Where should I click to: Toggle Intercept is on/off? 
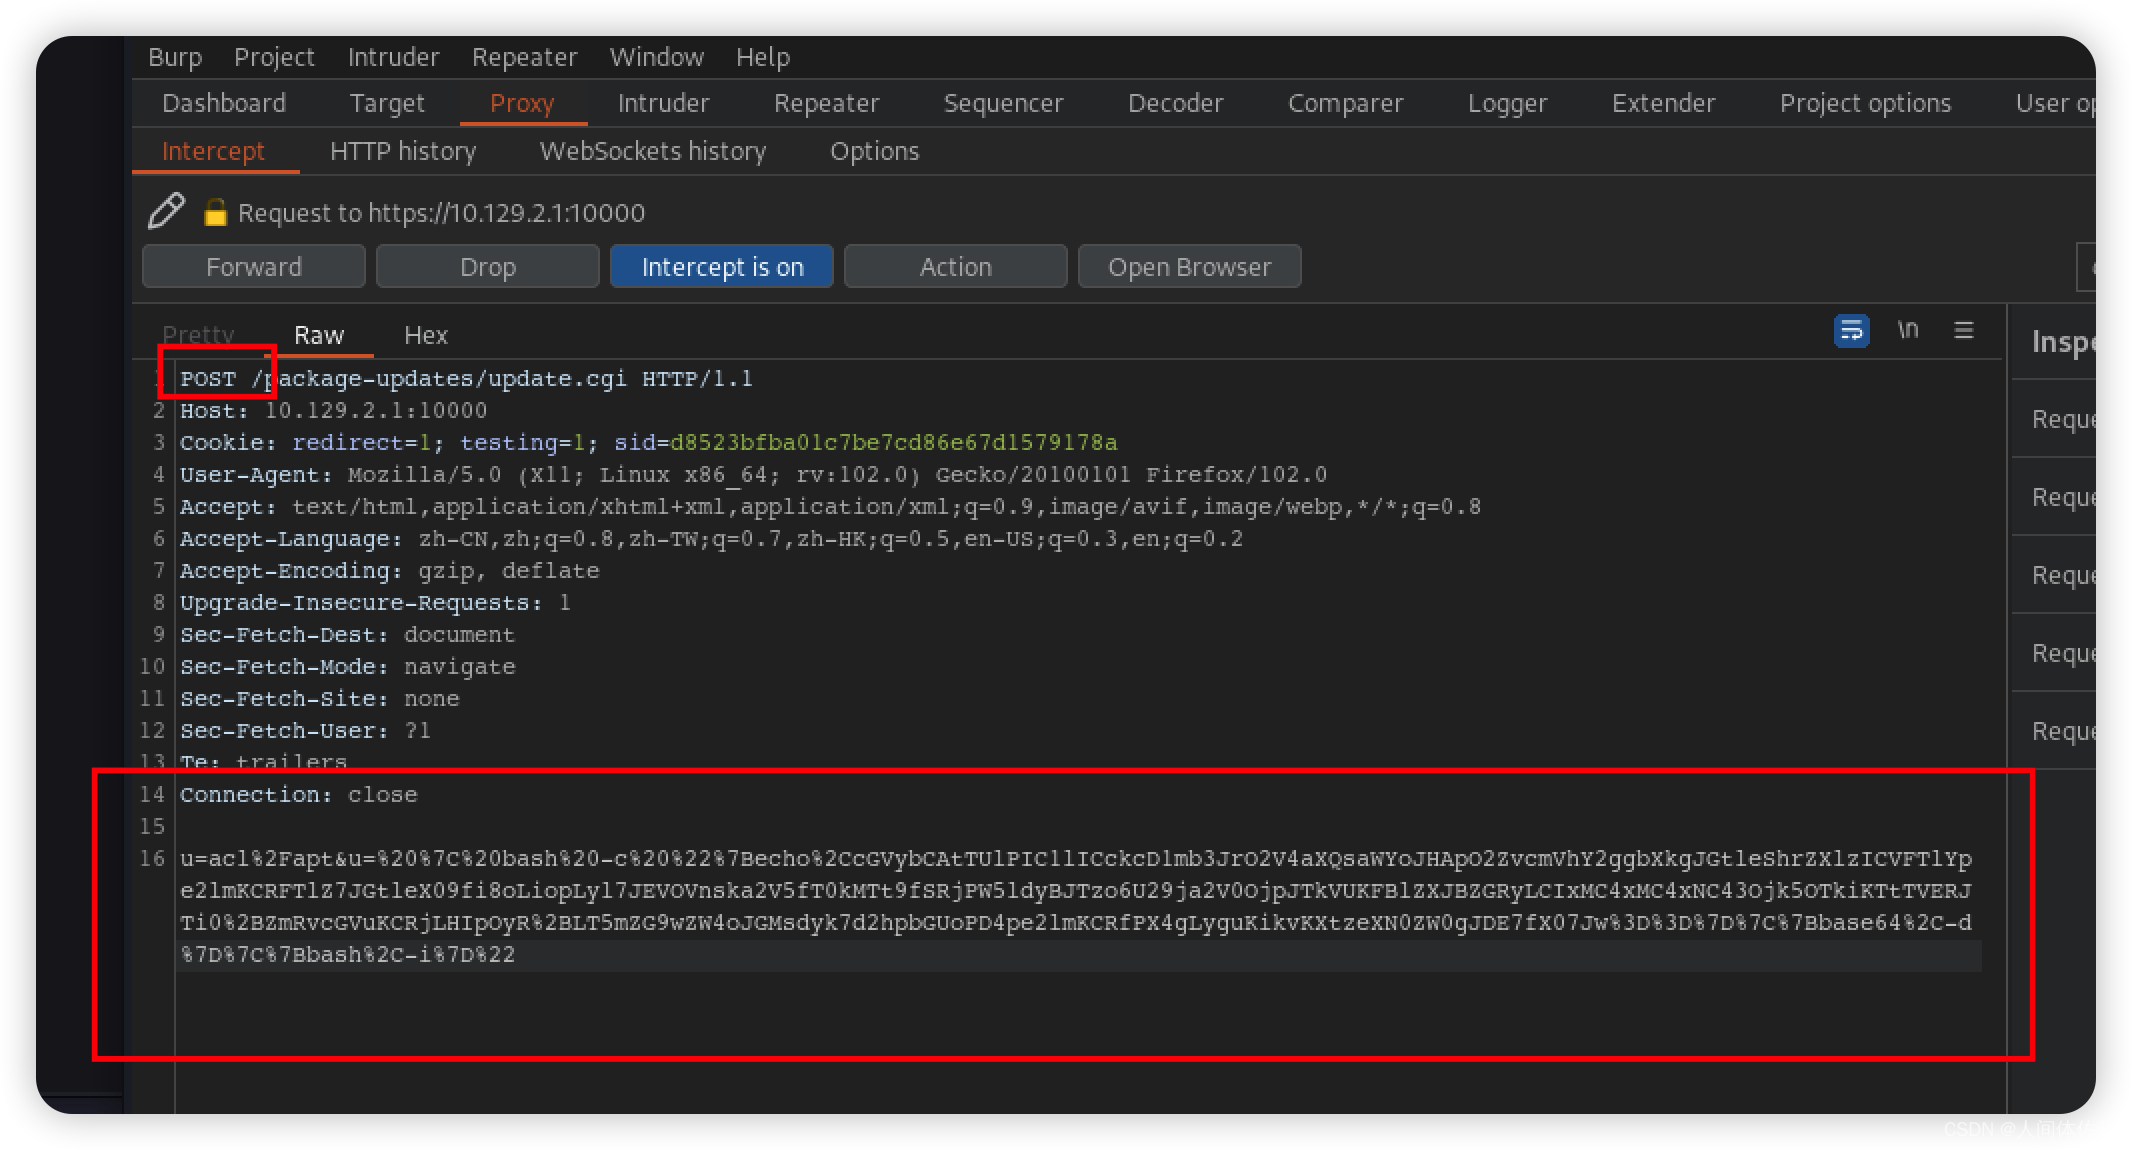722,268
